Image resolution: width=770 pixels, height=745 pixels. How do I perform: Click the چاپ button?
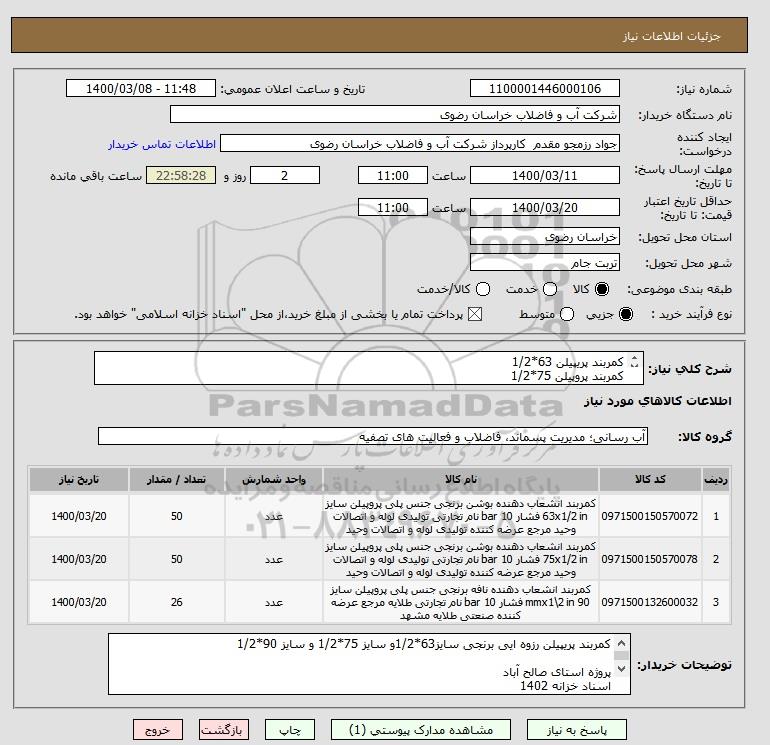point(290,730)
